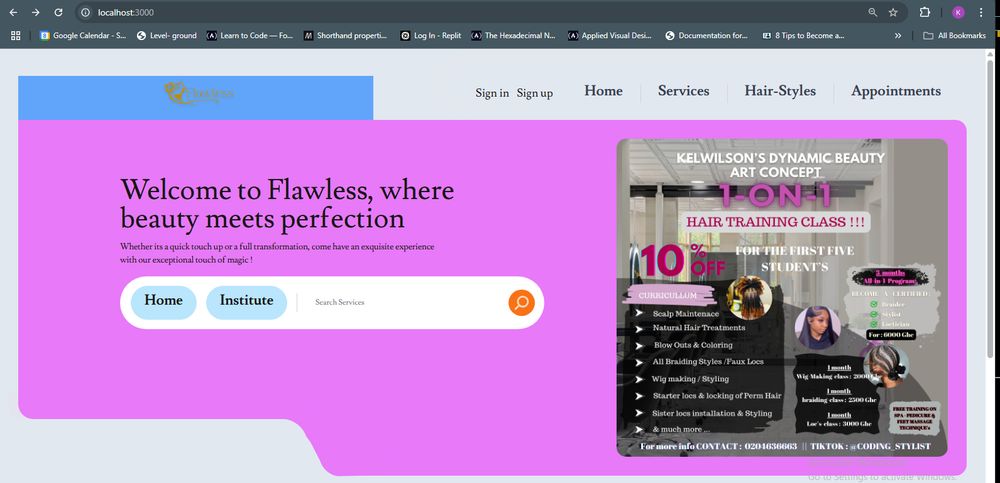The width and height of the screenshot is (1000, 483).
Task: Click the browser back arrow
Action: (13, 12)
